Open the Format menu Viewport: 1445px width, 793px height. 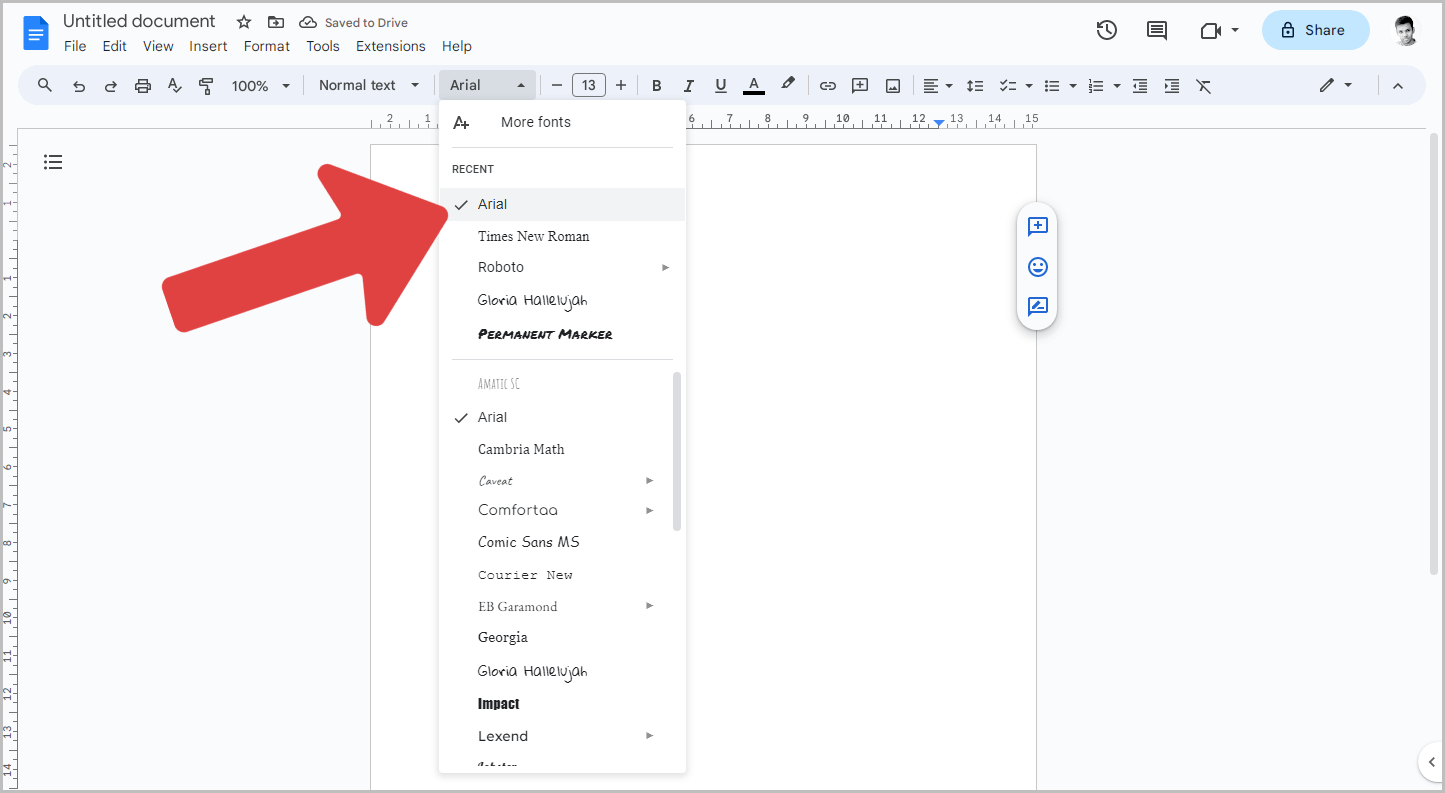coord(267,46)
